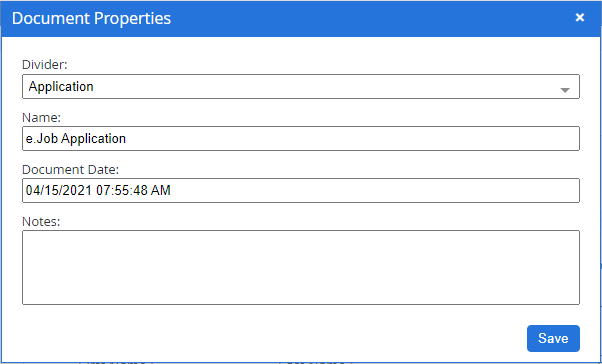Click the Document Properties title text
The height and width of the screenshot is (364, 602).
click(91, 18)
